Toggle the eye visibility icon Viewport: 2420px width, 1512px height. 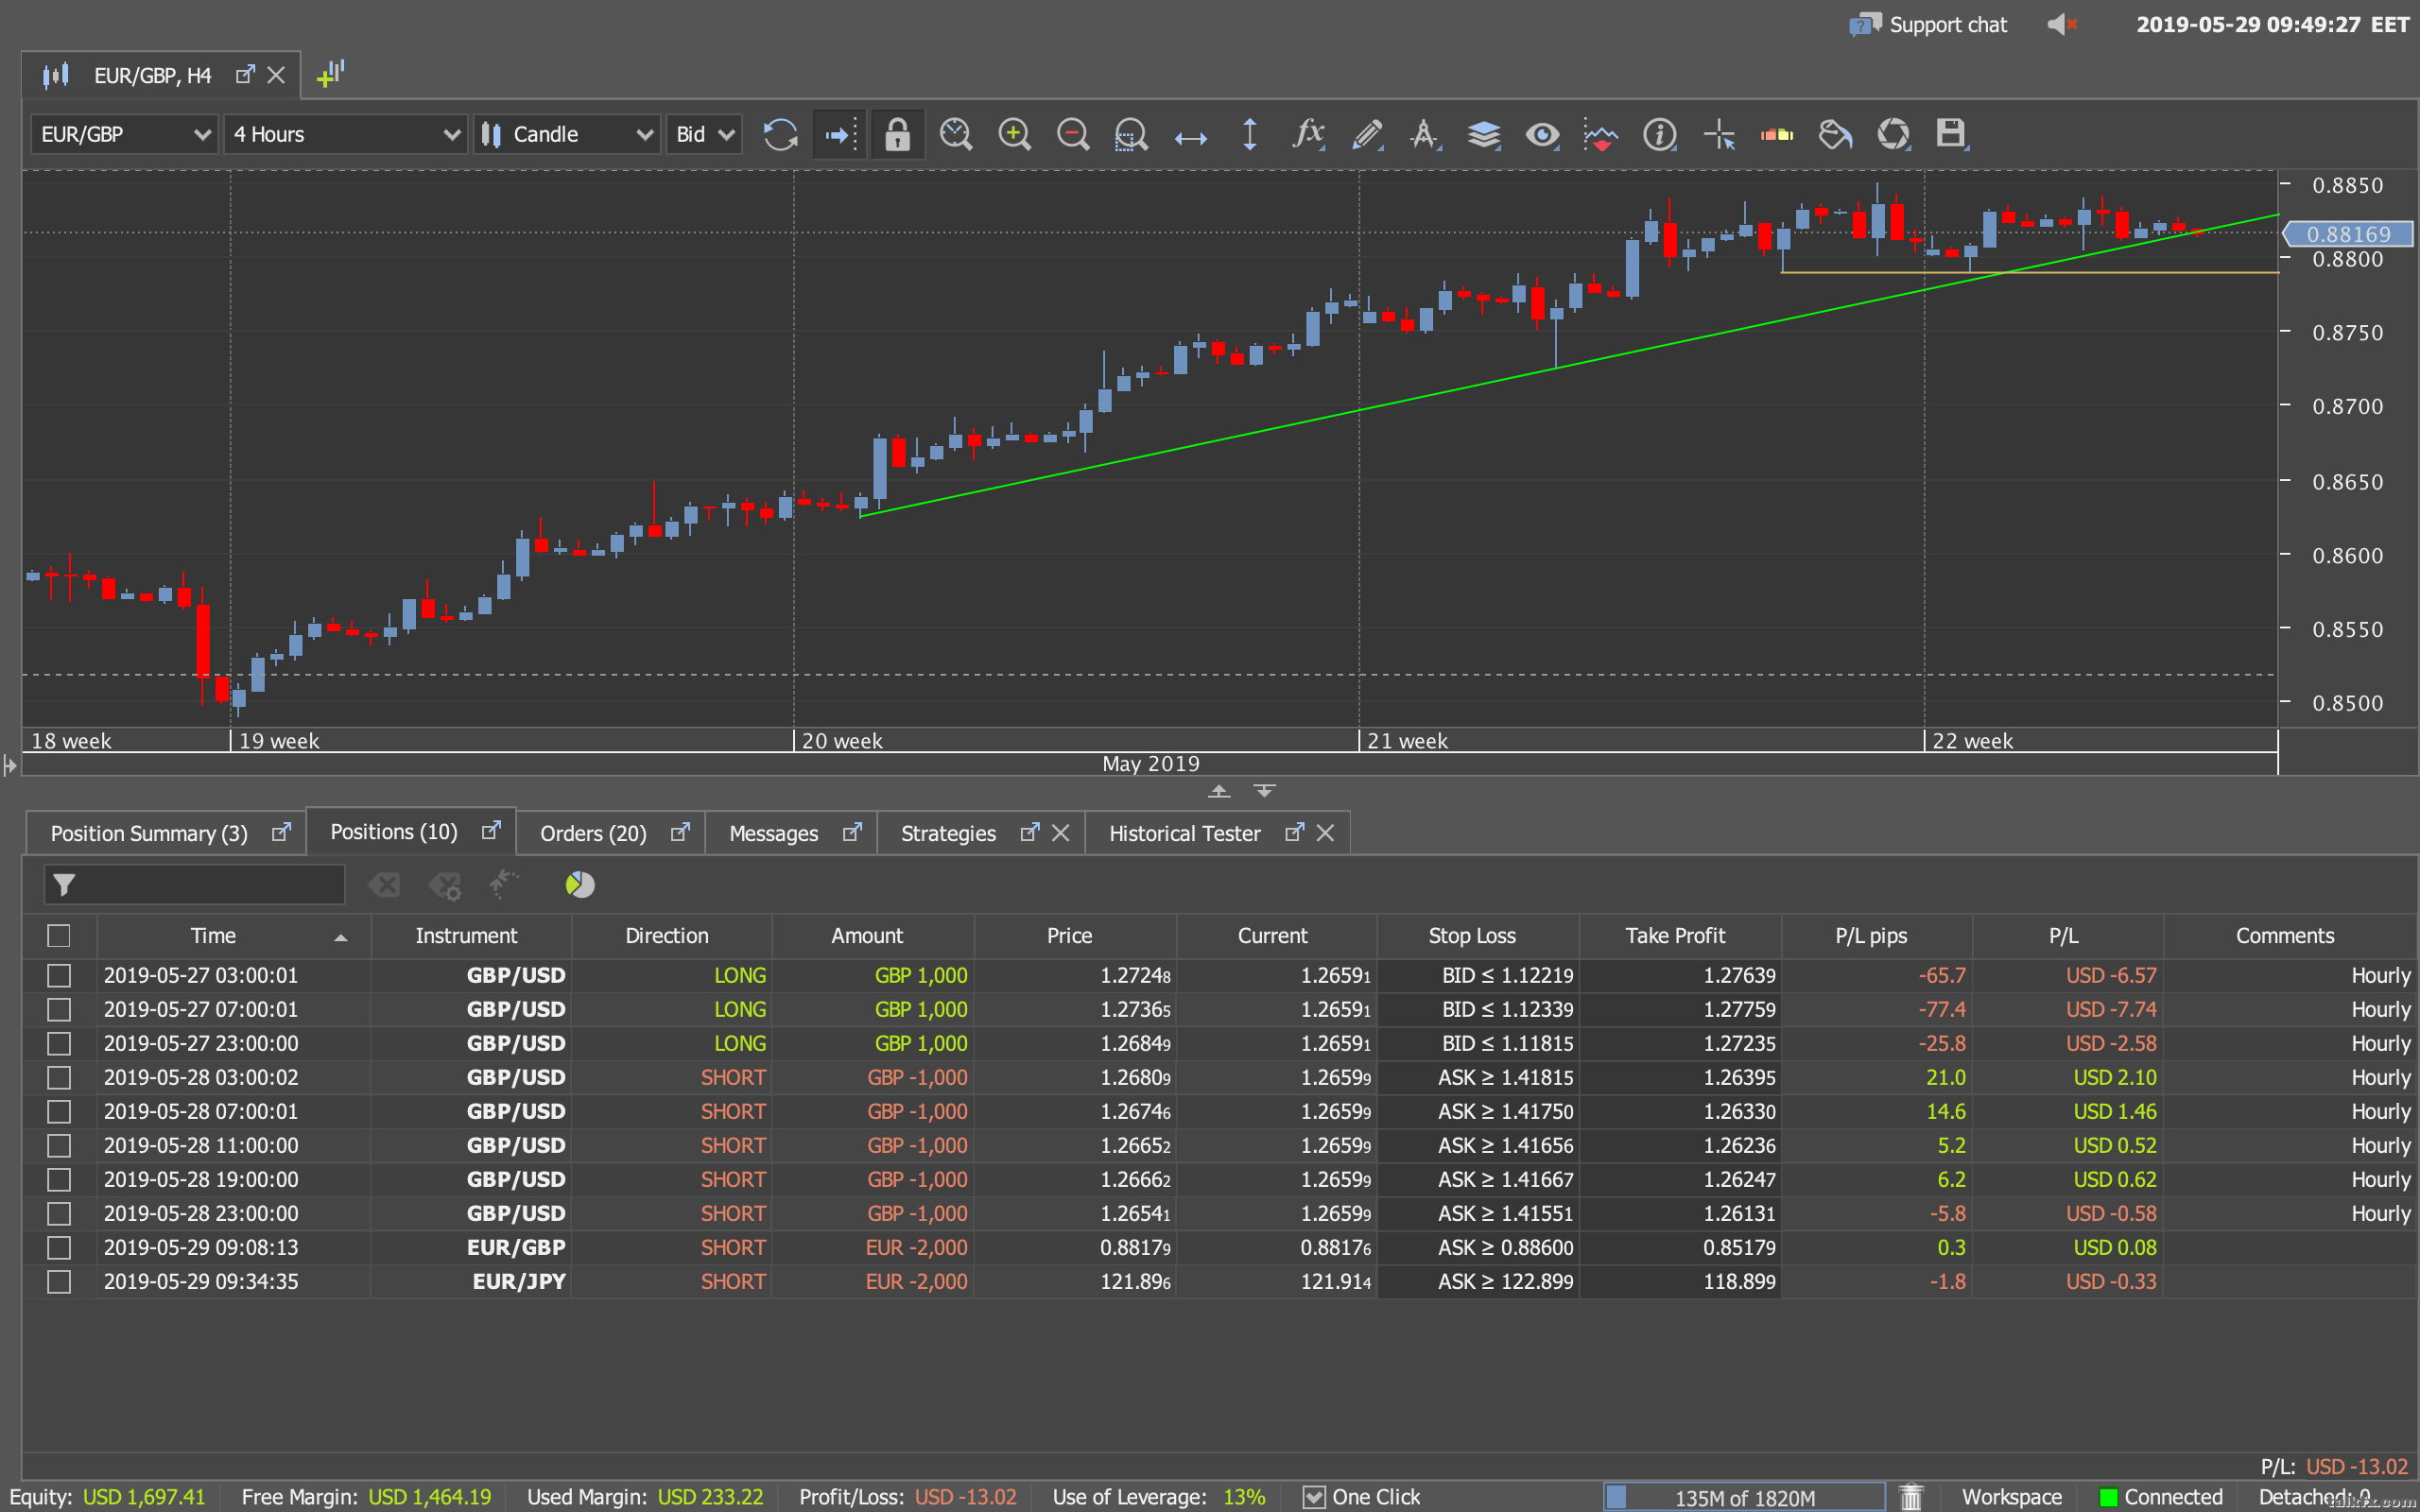pyautogui.click(x=1542, y=135)
